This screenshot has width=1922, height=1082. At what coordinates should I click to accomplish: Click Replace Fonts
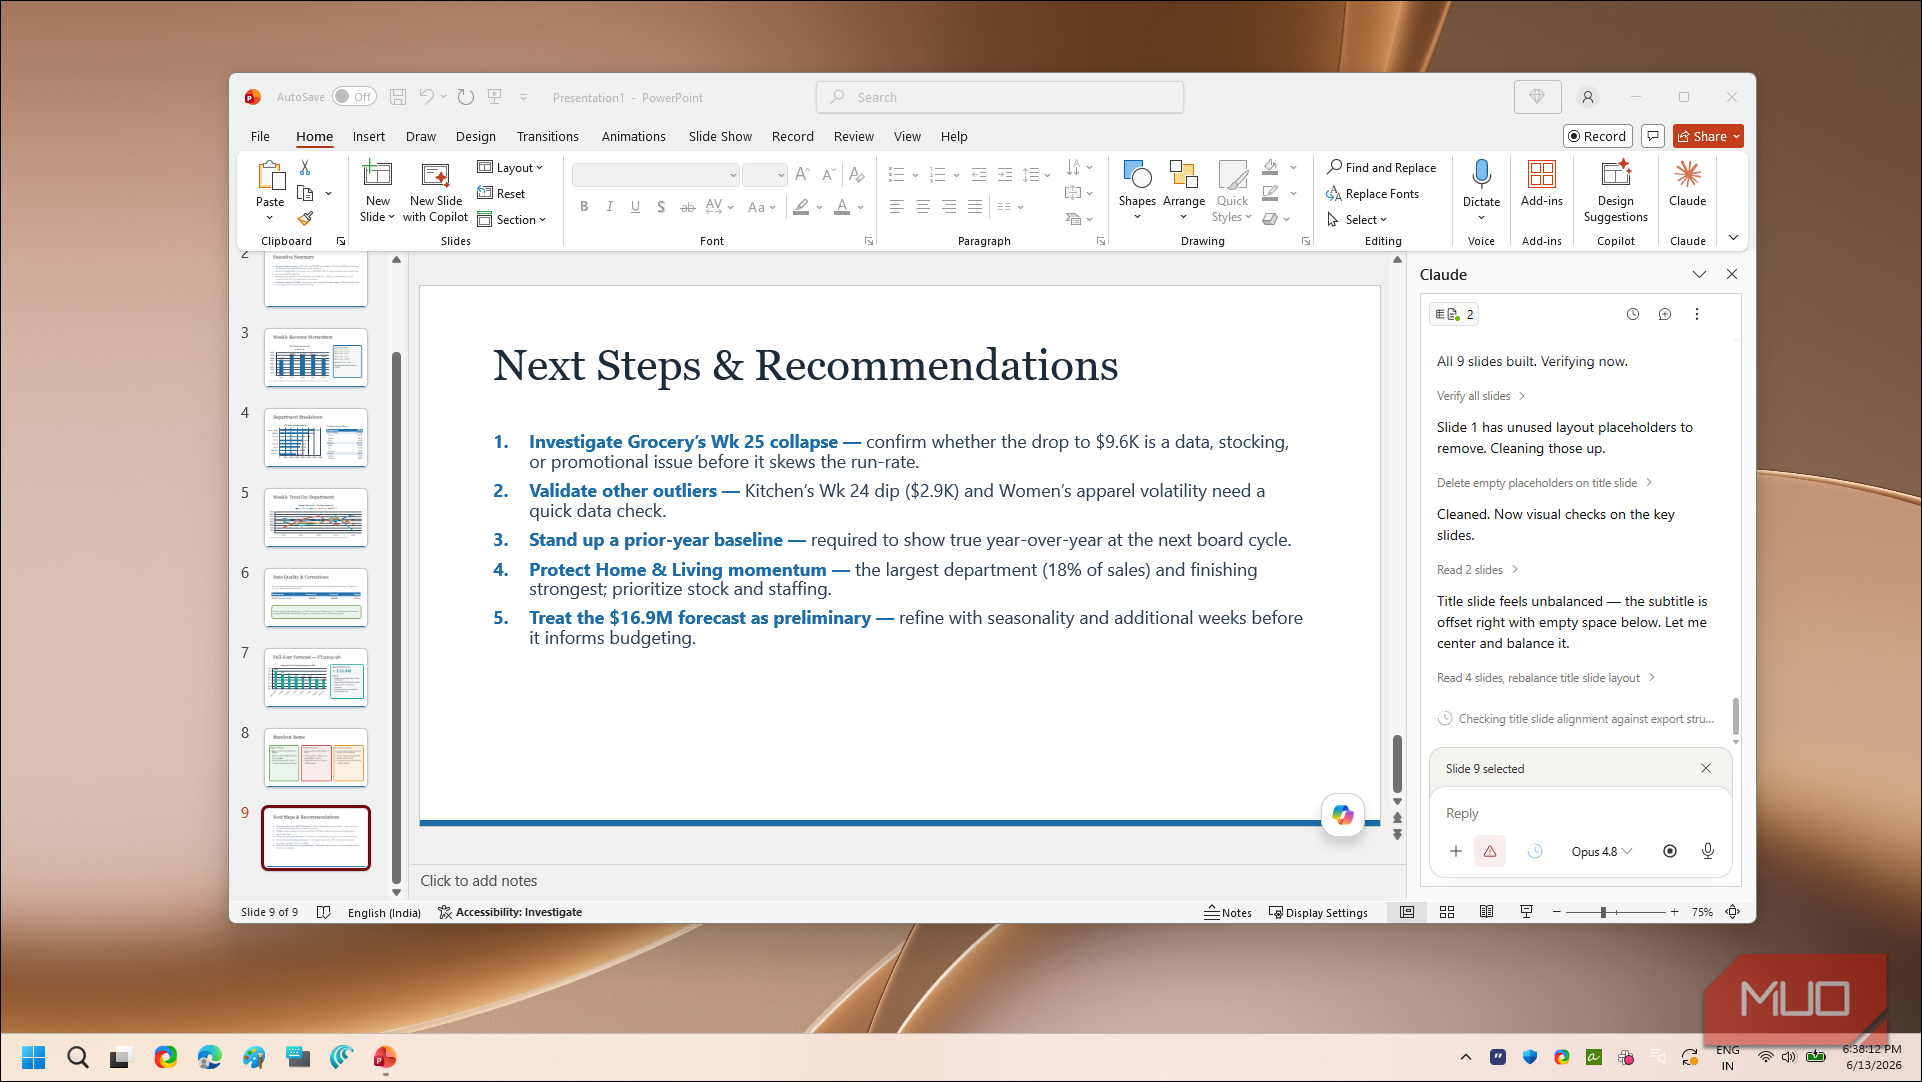[x=1372, y=194]
